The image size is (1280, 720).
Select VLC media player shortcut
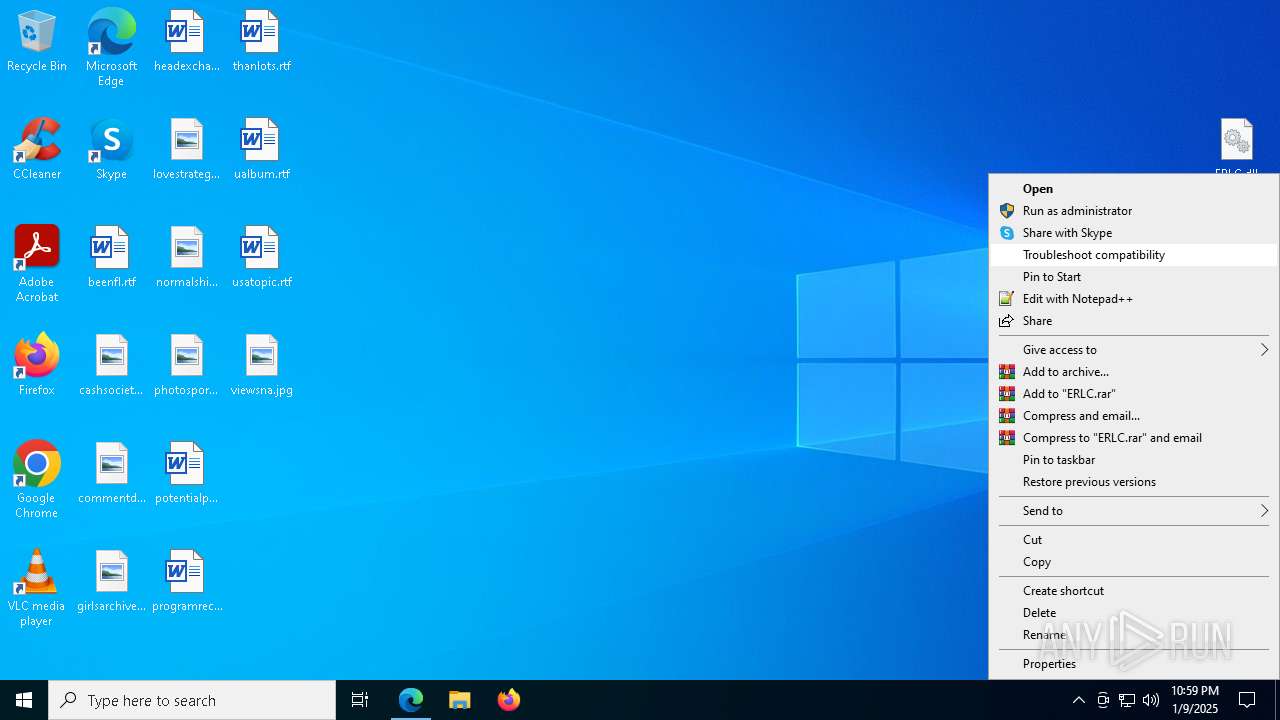click(37, 588)
